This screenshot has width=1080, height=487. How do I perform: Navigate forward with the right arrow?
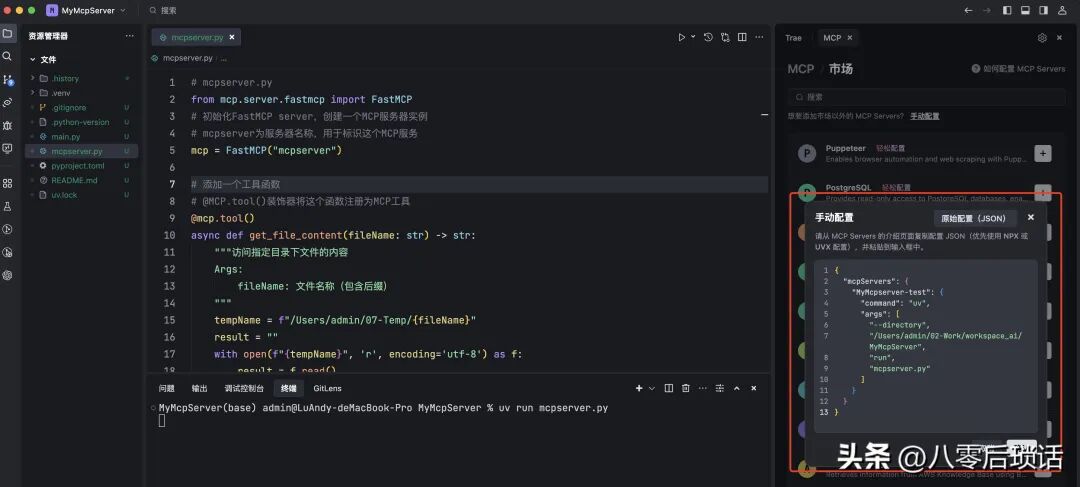click(x=987, y=10)
